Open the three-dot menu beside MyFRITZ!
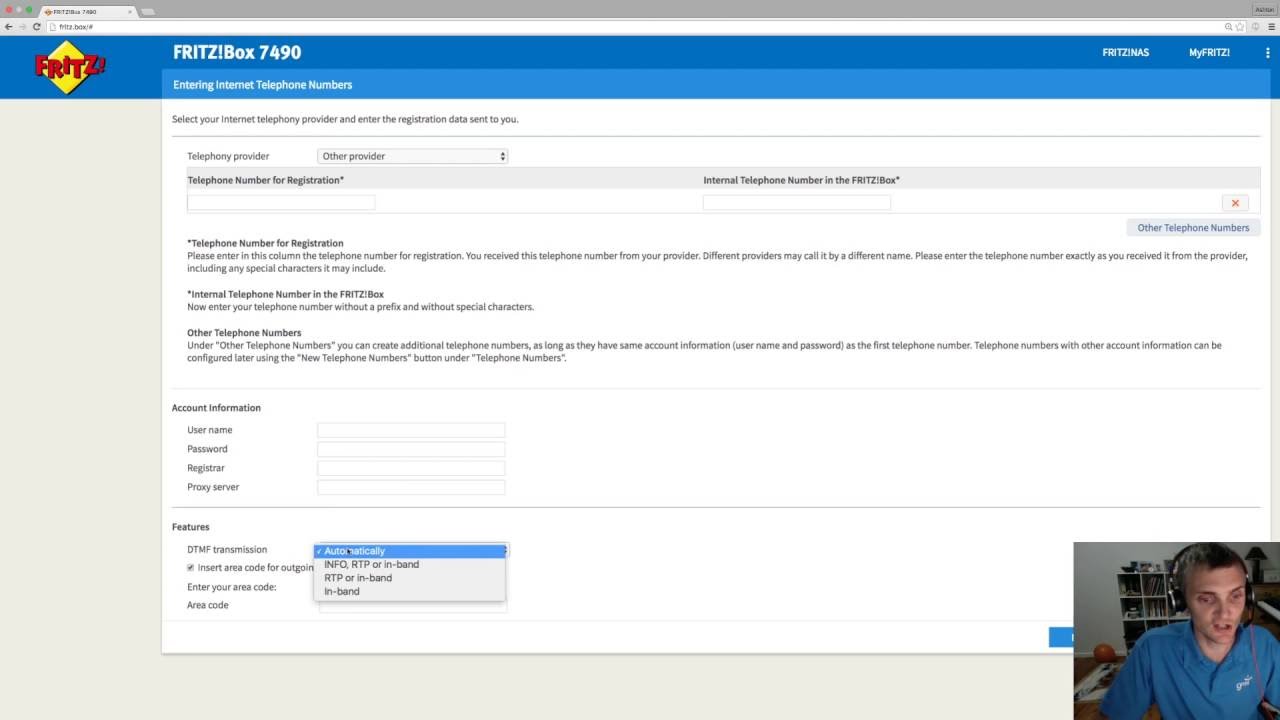Screen dimensions: 1280x720 1267,53
